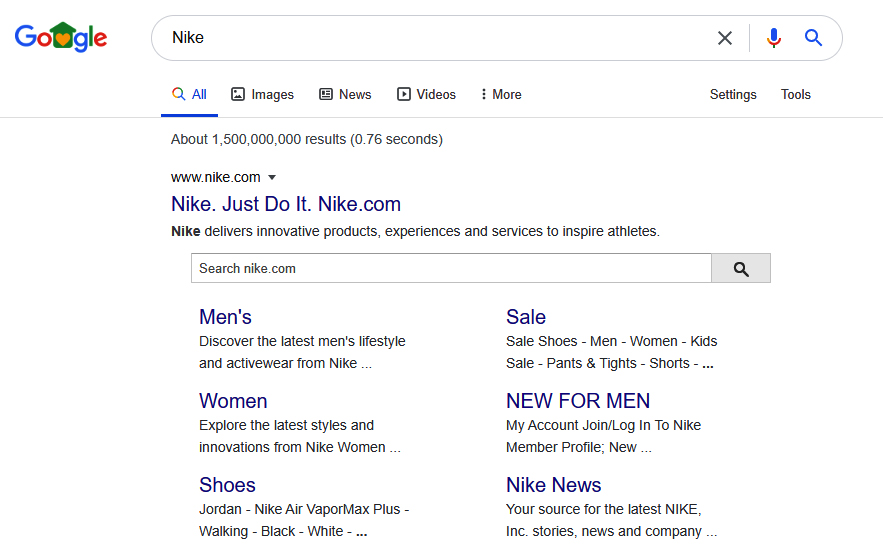
Task: Open the More search options menu
Action: click(x=501, y=95)
